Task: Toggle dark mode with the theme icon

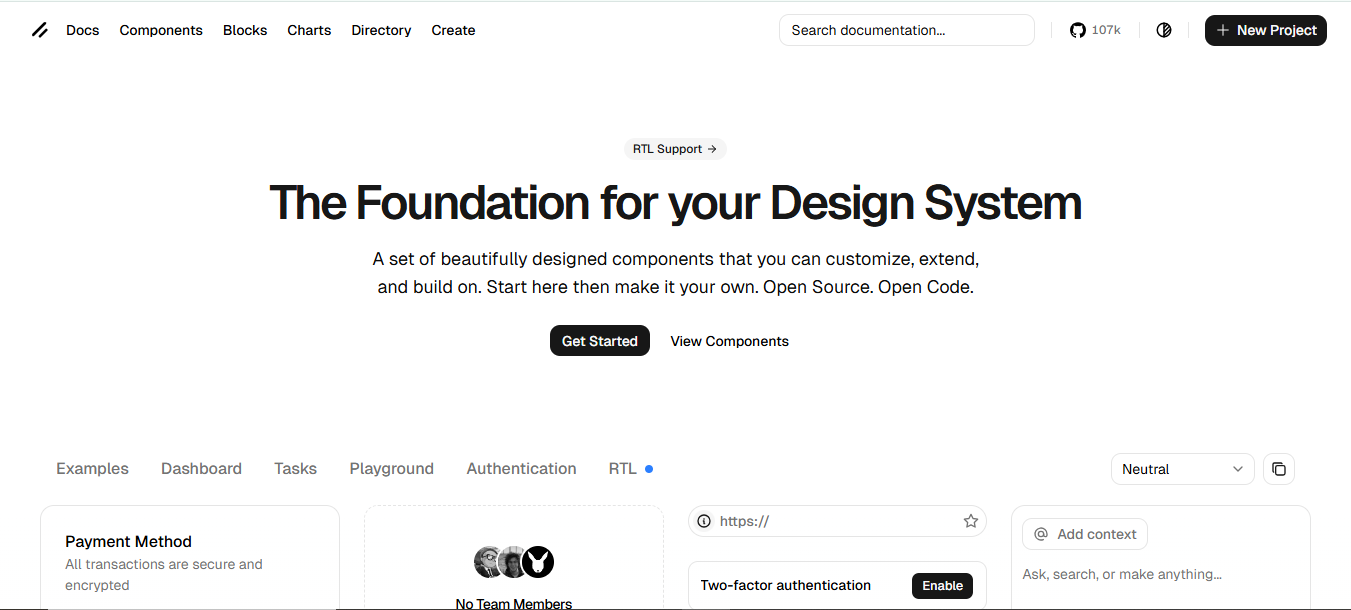Action: 1163,30
